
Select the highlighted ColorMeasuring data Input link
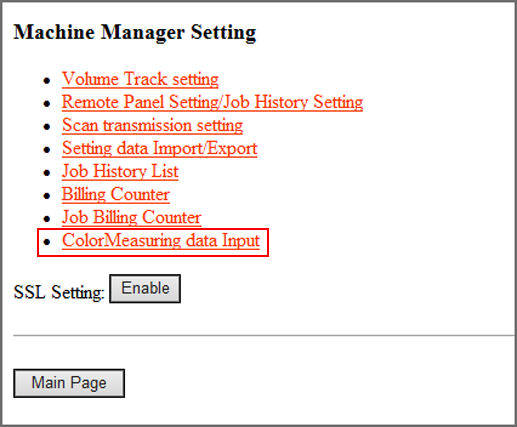coord(161,241)
